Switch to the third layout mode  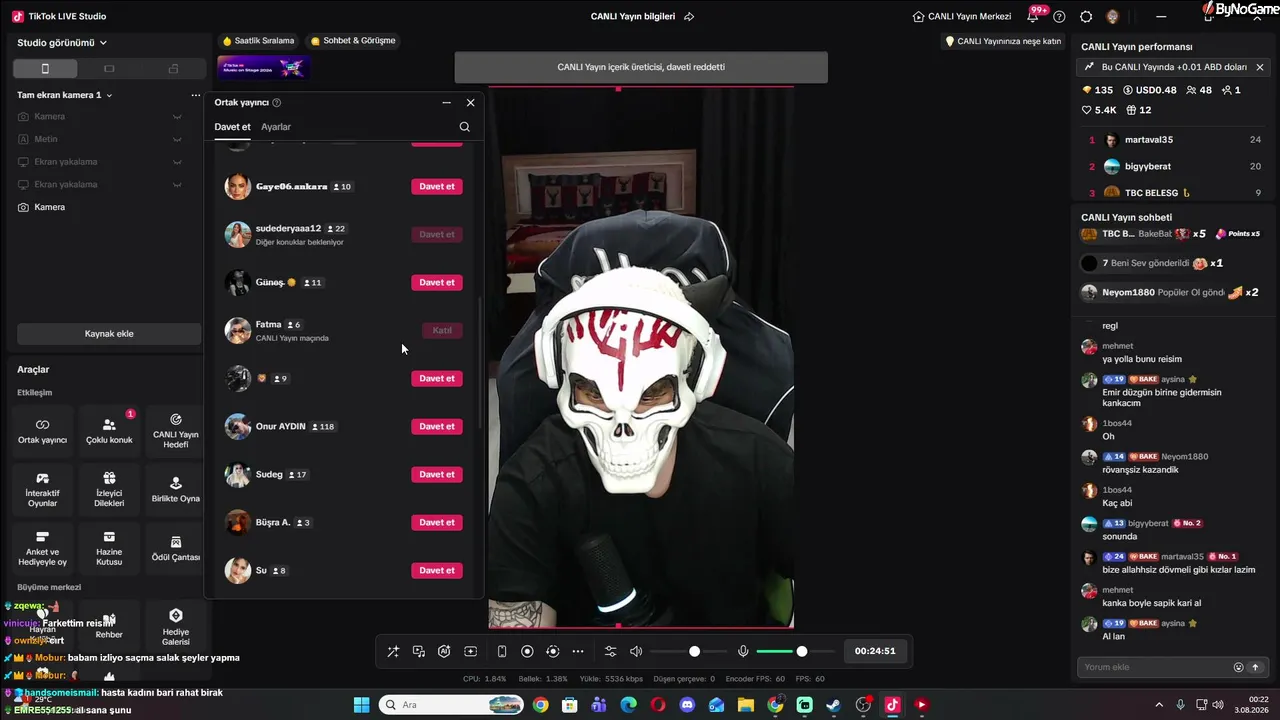click(173, 69)
